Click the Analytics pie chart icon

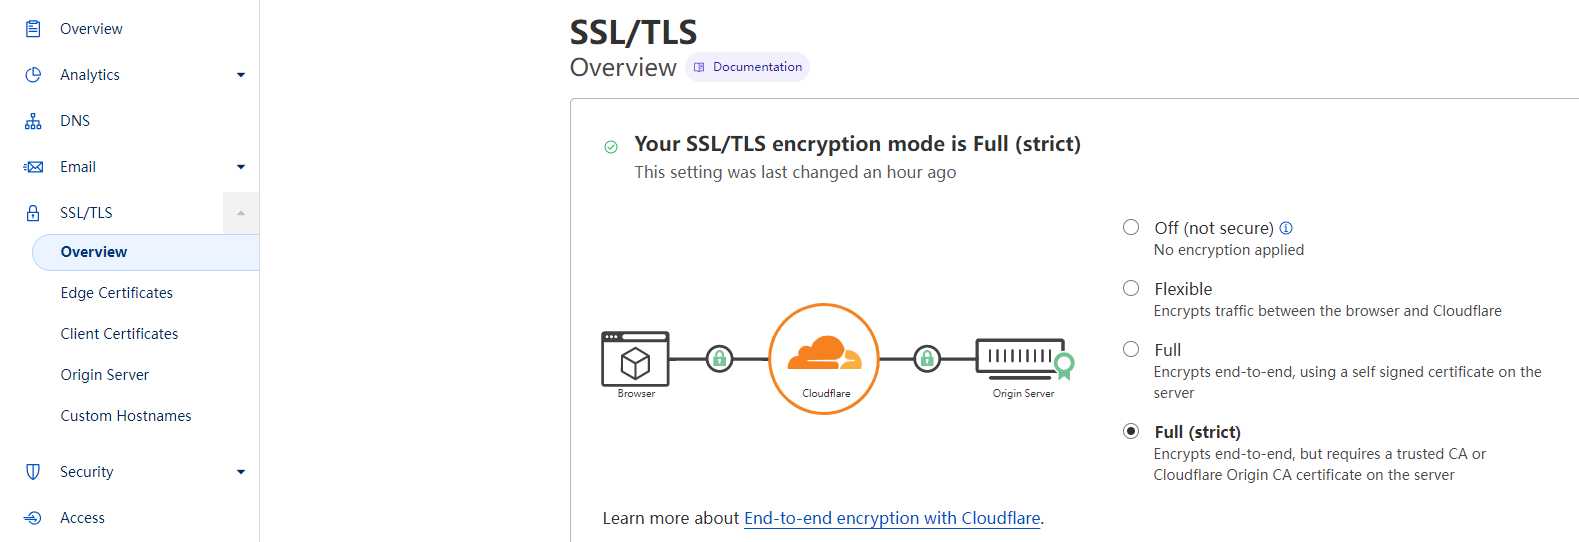click(33, 75)
